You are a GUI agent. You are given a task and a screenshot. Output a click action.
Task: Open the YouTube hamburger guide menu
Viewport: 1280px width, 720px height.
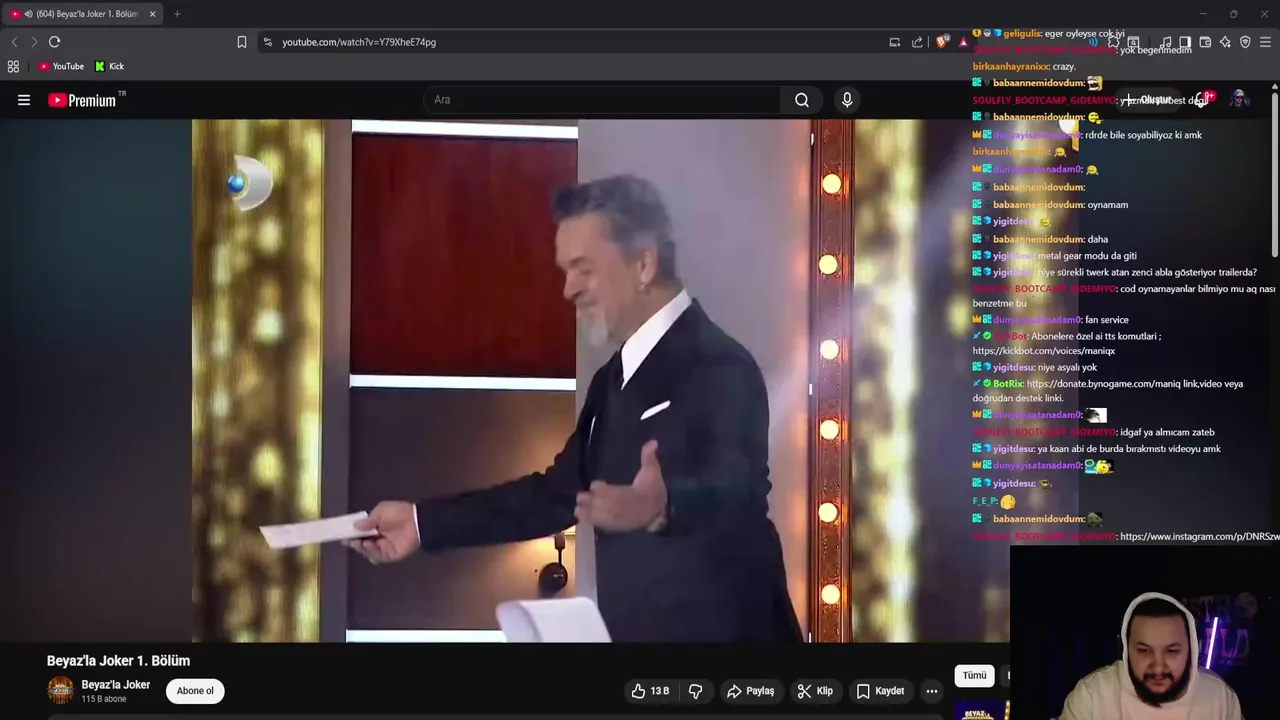pyautogui.click(x=24, y=100)
